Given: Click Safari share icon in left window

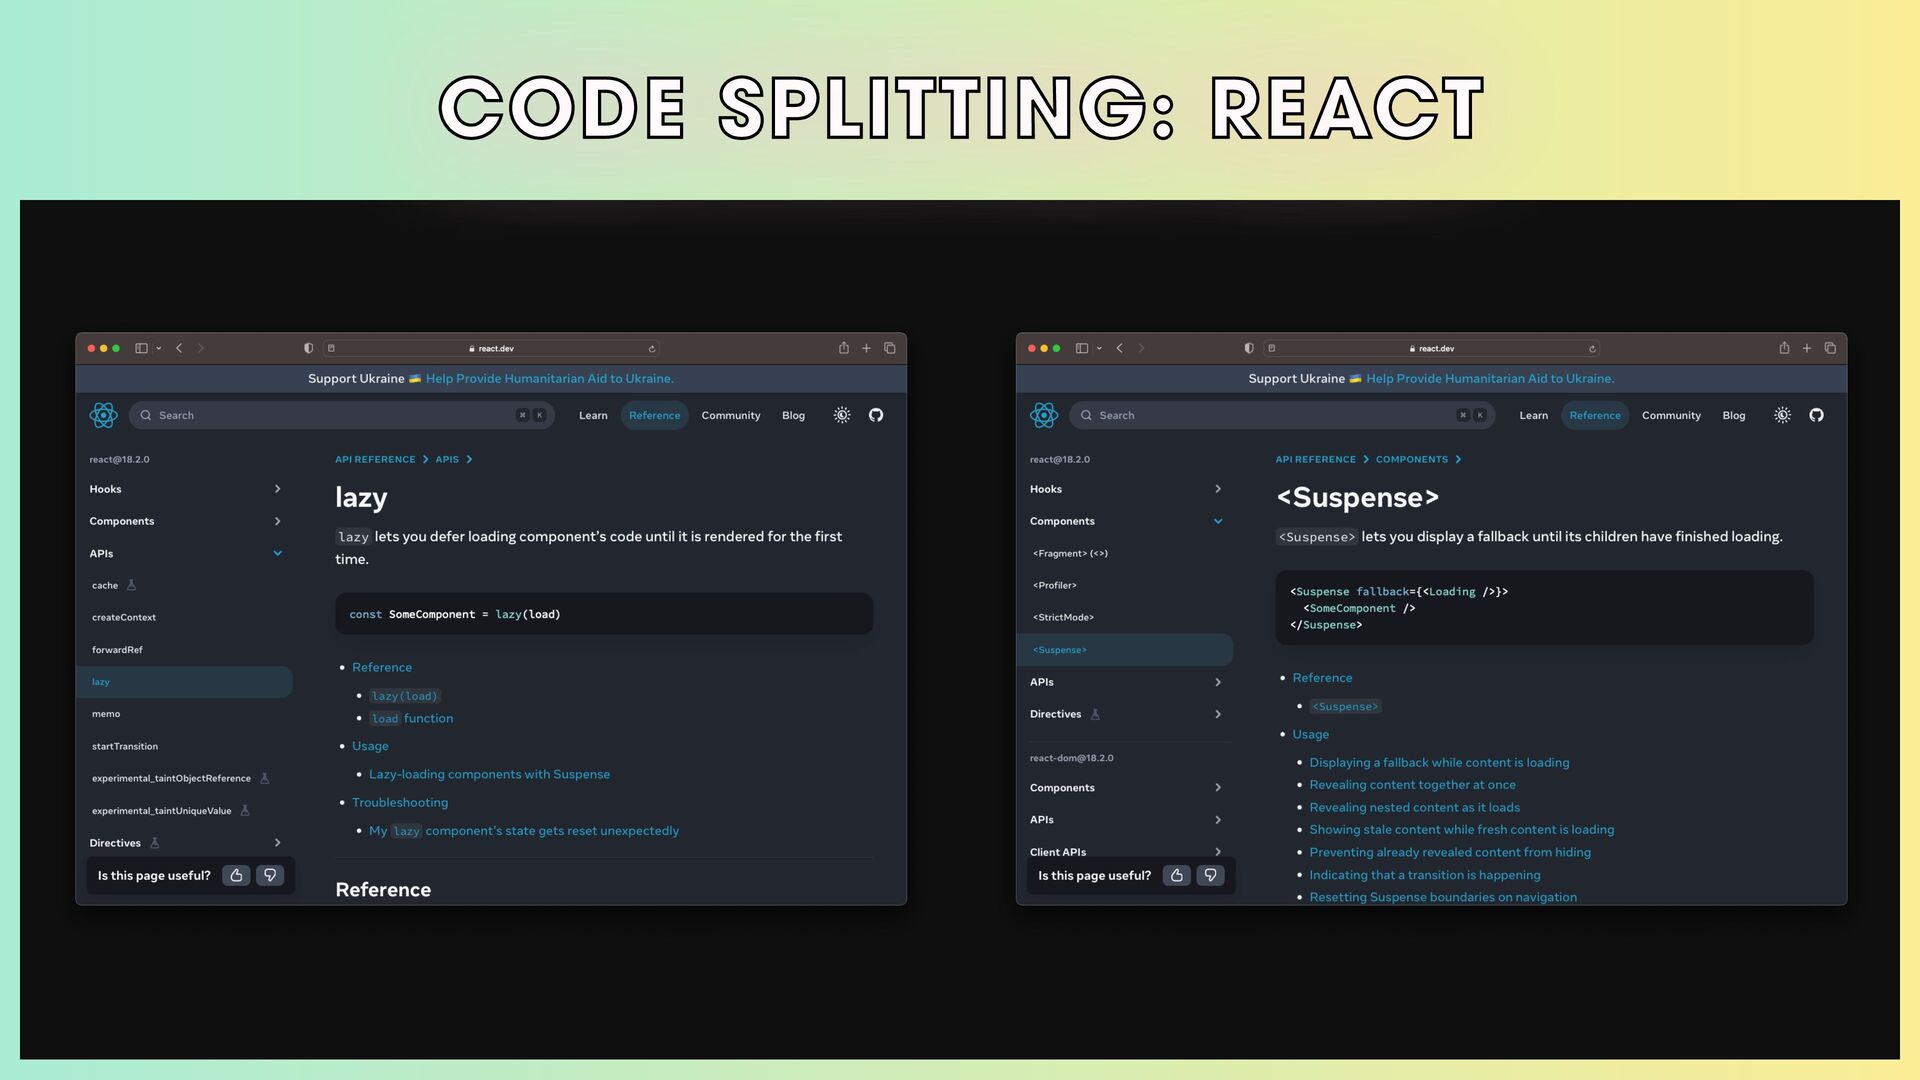Looking at the screenshot, I should (843, 348).
